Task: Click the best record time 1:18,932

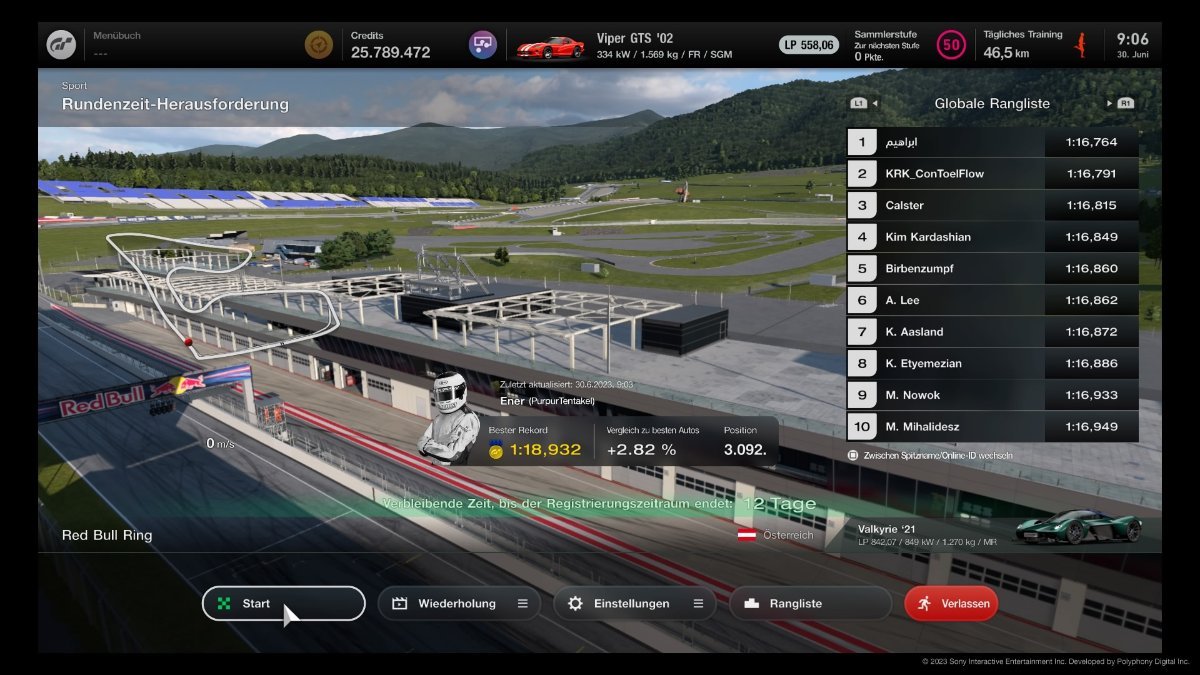Action: [x=545, y=450]
